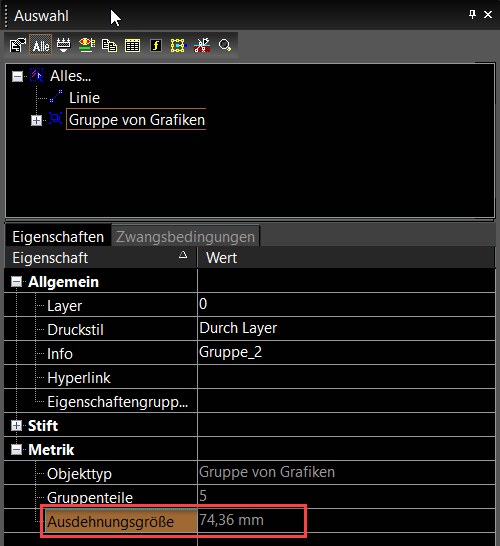Sort by the 'Eigenschaft' column header

[x=101, y=258]
